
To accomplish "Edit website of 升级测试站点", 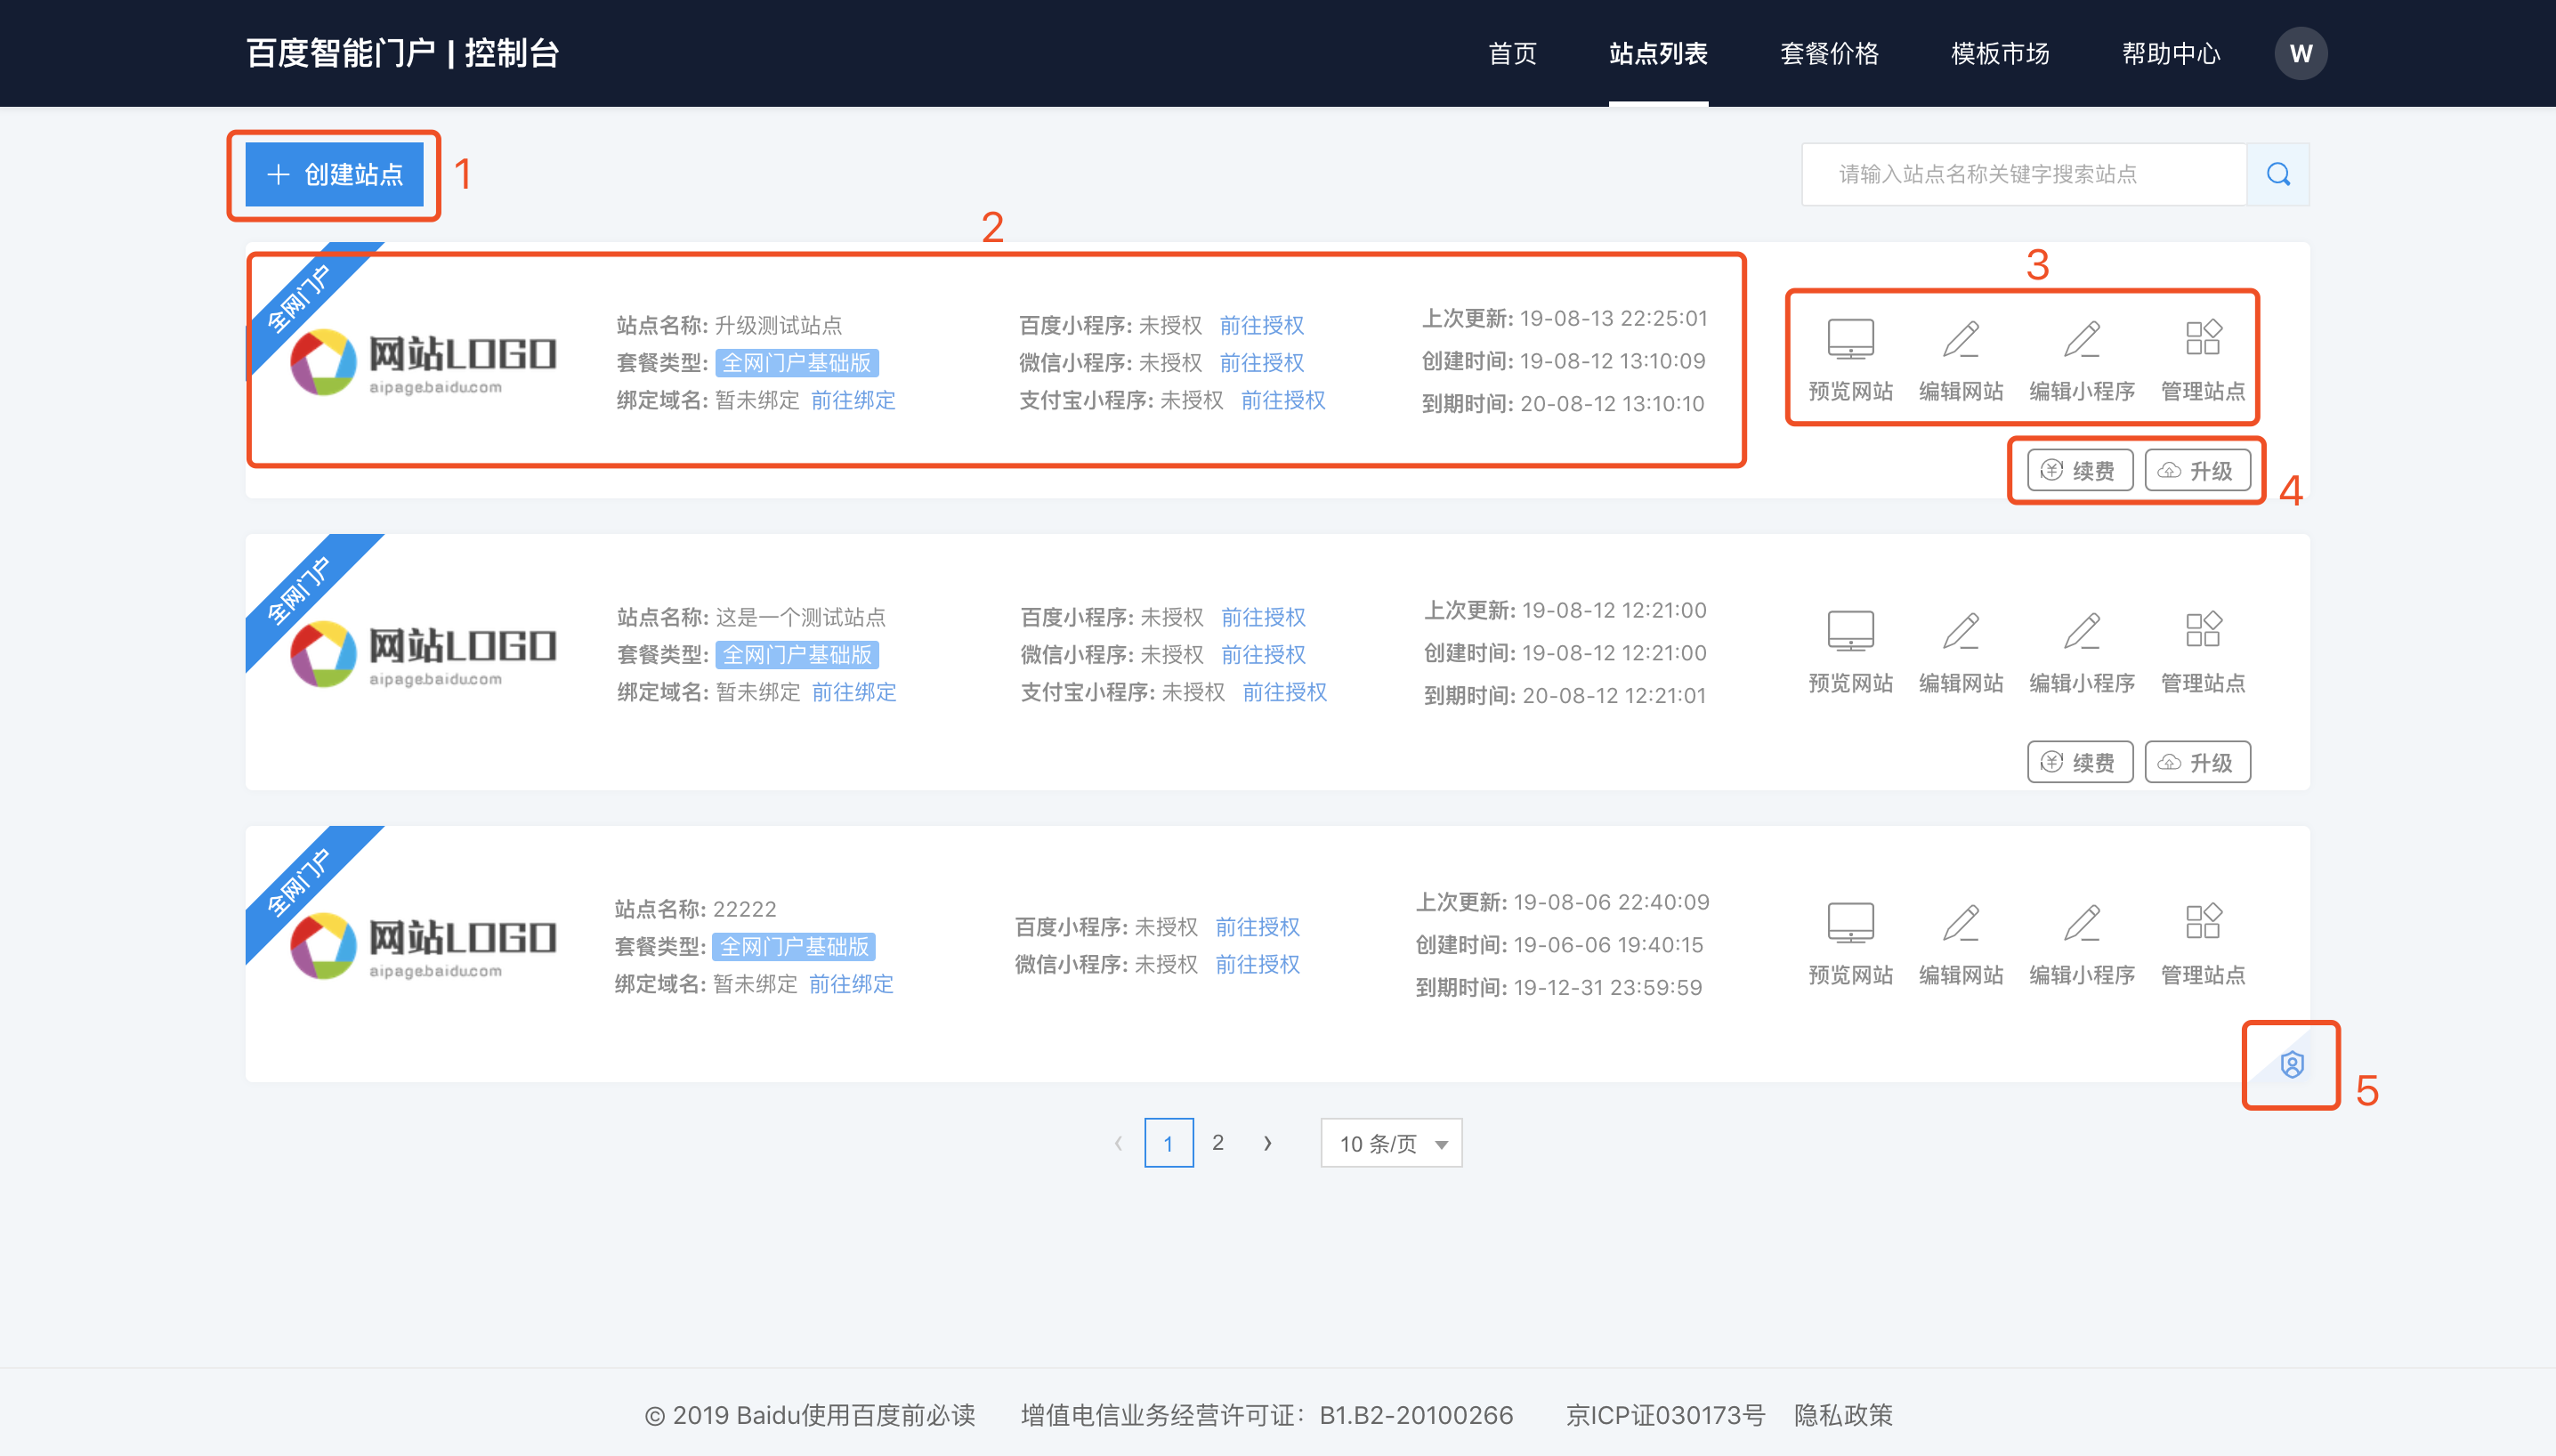I will [1960, 360].
